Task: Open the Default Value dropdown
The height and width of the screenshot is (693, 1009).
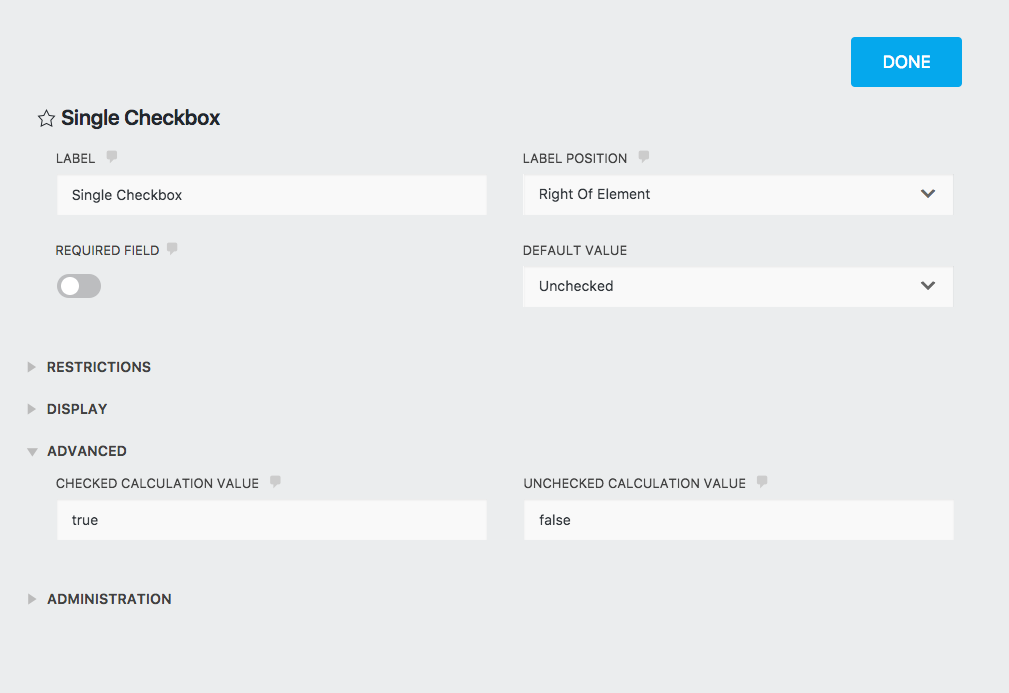Action: tap(737, 287)
